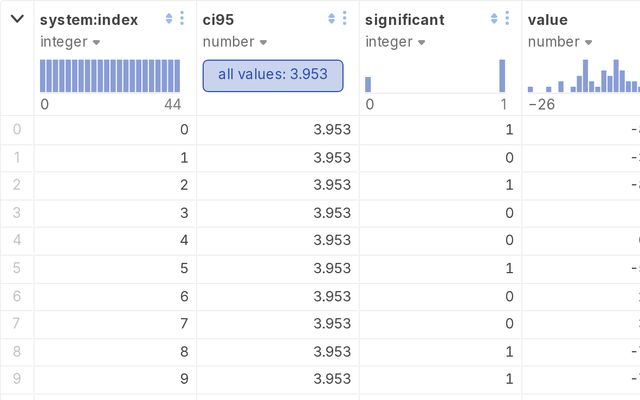Image resolution: width=640 pixels, height=400 pixels.
Task: Change system:index type from the integer dropdown
Action: click(70, 42)
